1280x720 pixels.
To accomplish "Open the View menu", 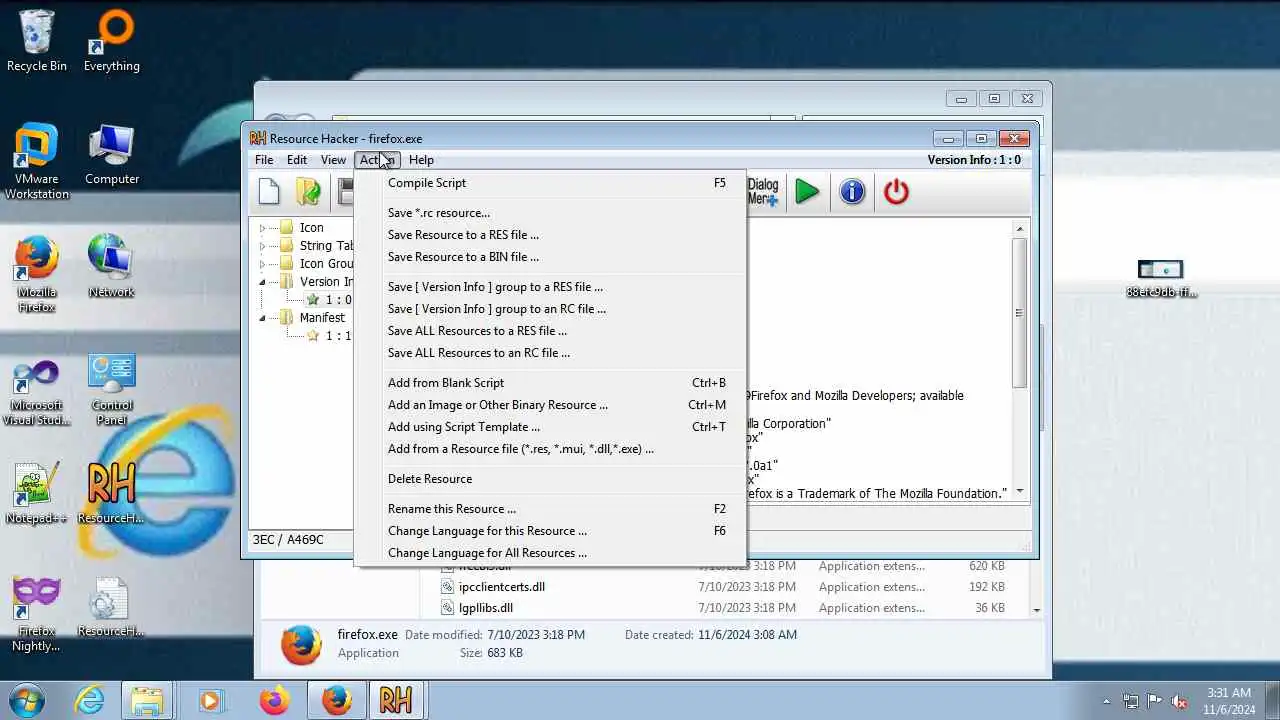I will point(333,160).
